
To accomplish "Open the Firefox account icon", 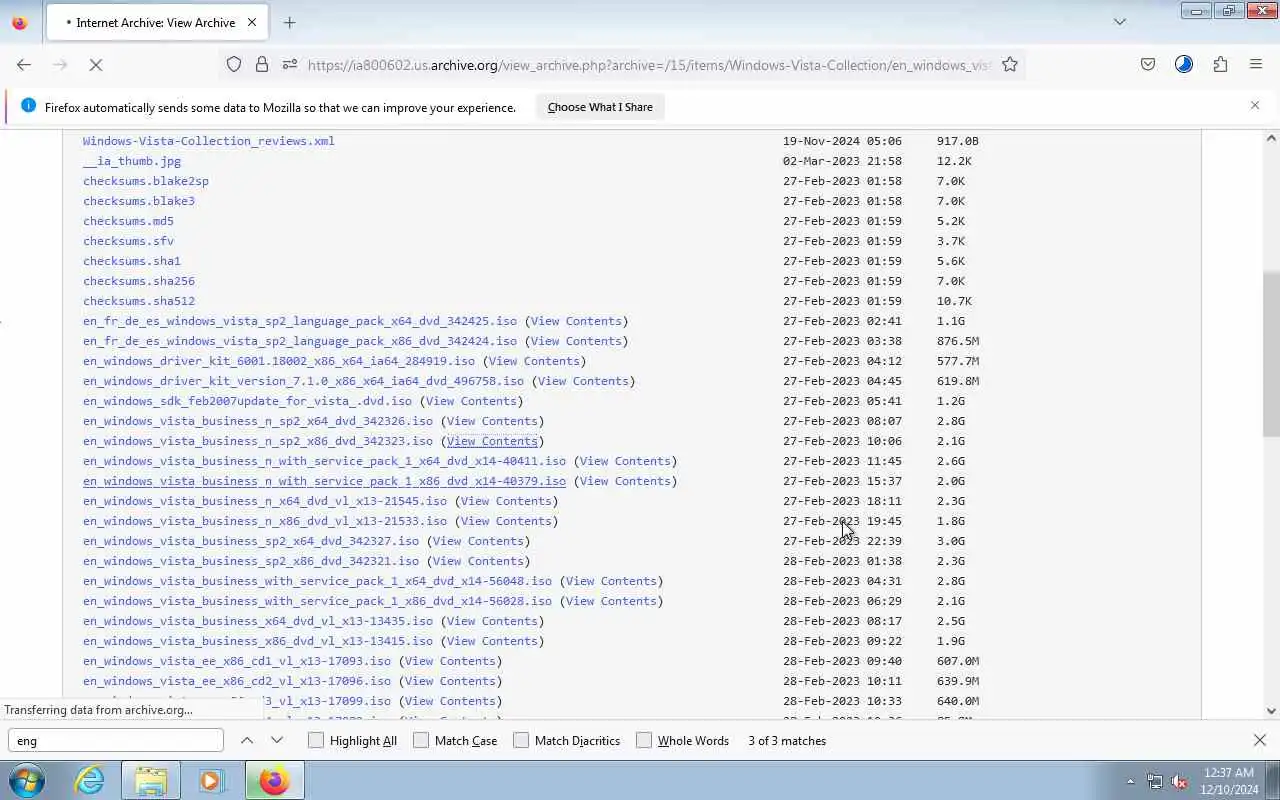I will [x=1184, y=65].
